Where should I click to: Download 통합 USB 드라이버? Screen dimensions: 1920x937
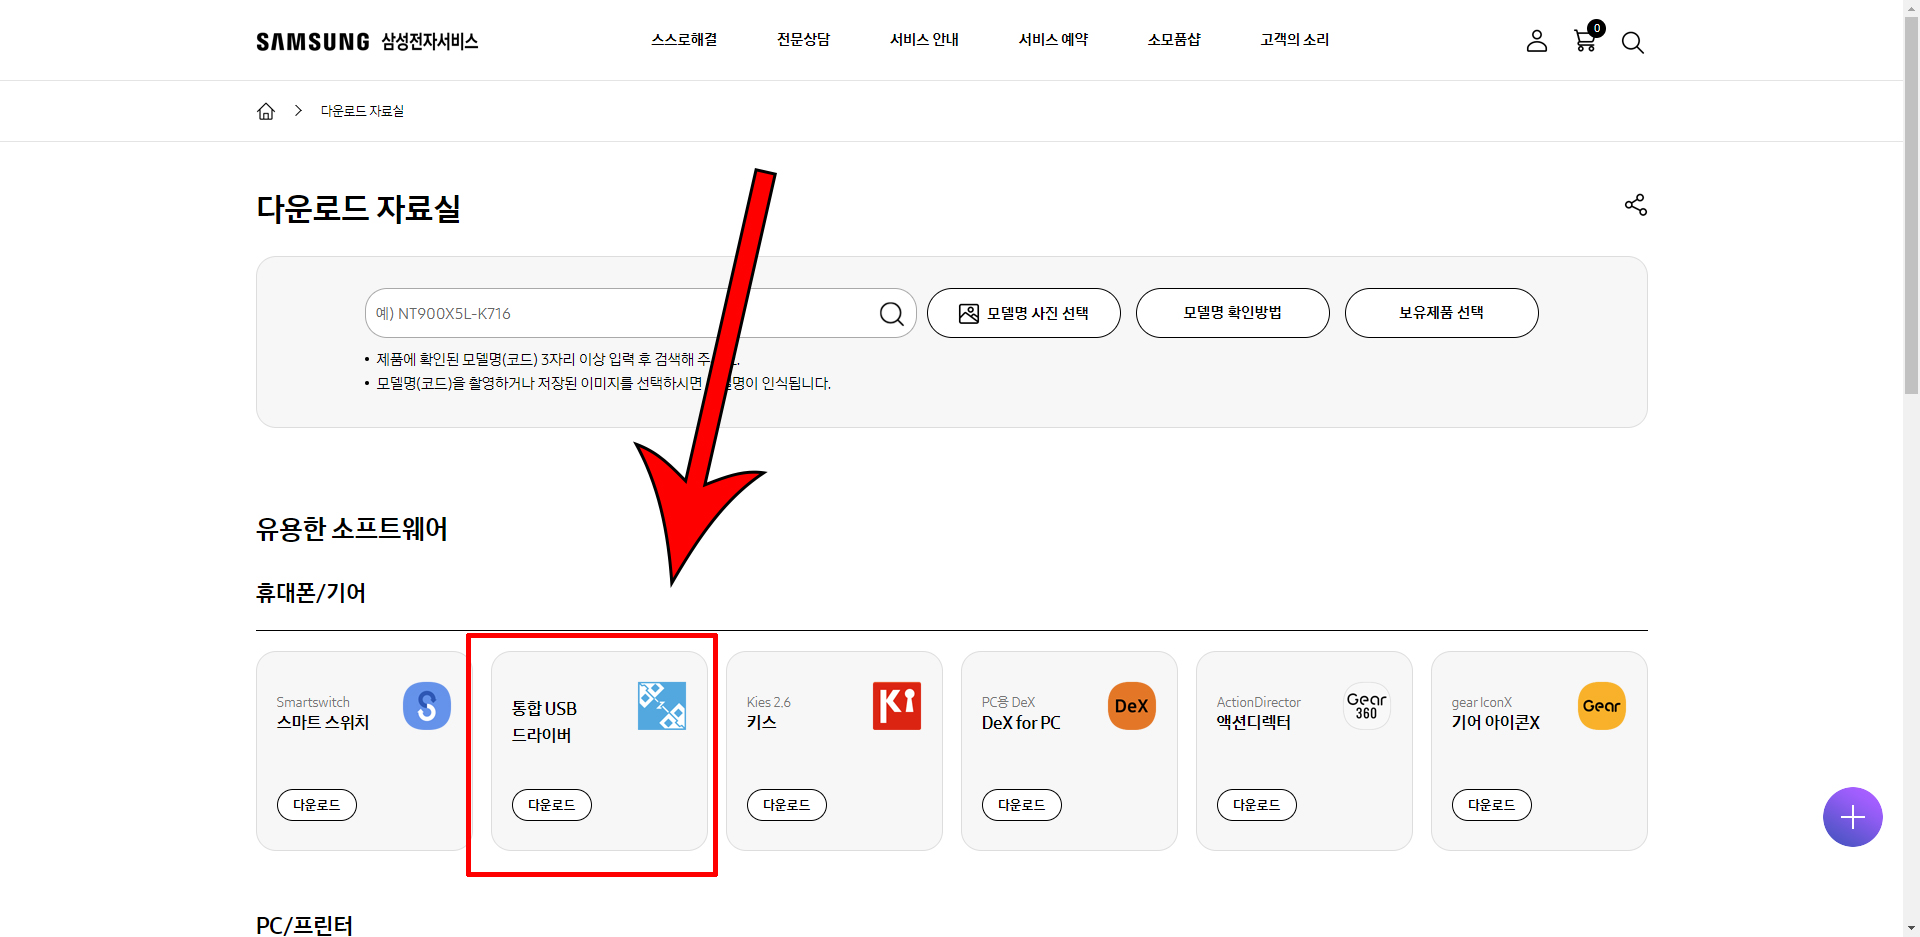[552, 805]
